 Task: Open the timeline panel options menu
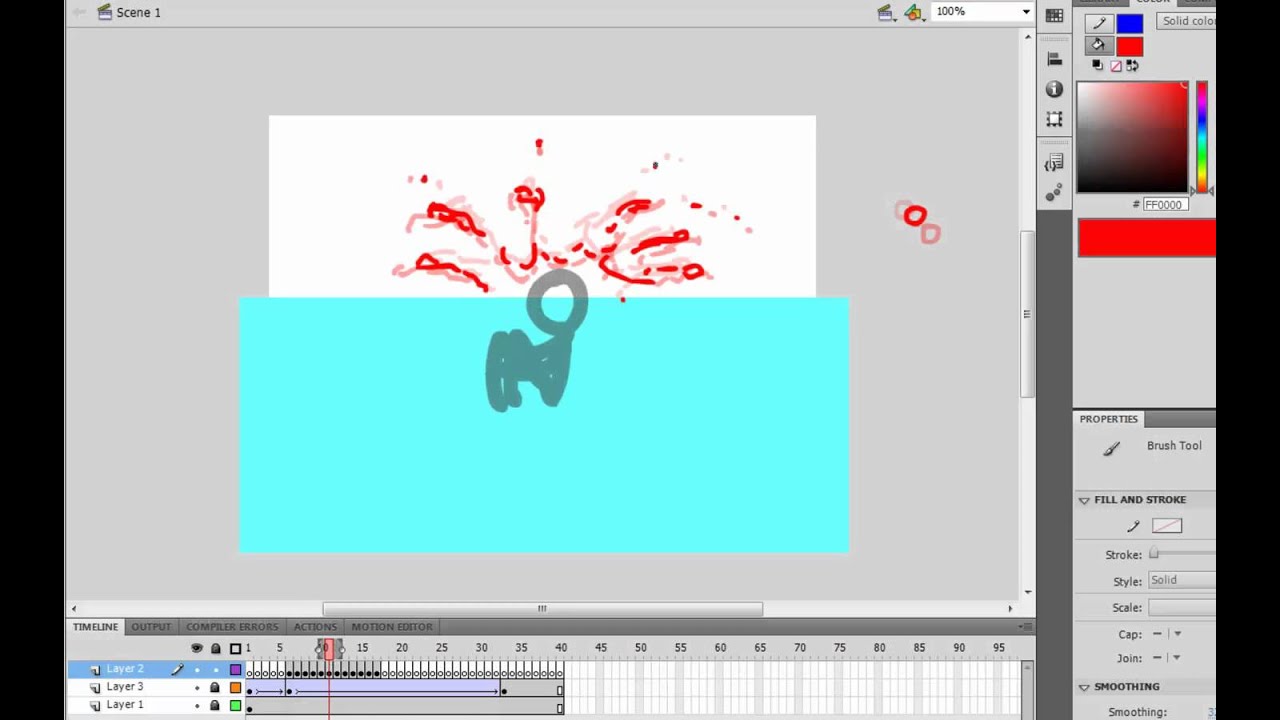point(1024,627)
